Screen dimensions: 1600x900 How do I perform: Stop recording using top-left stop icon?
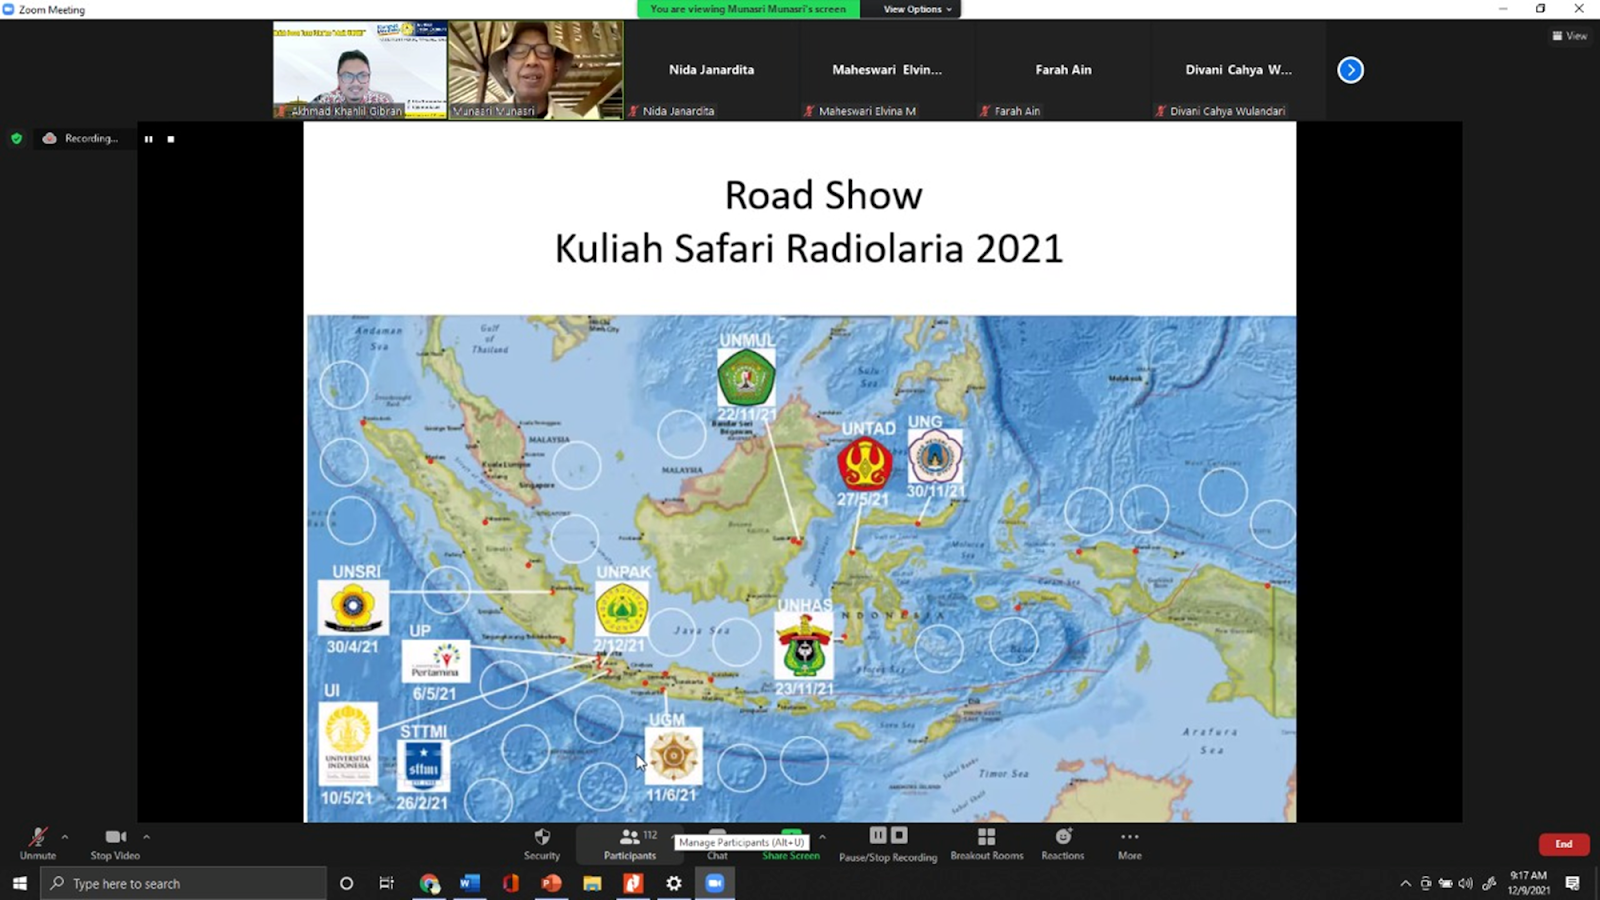coord(171,139)
